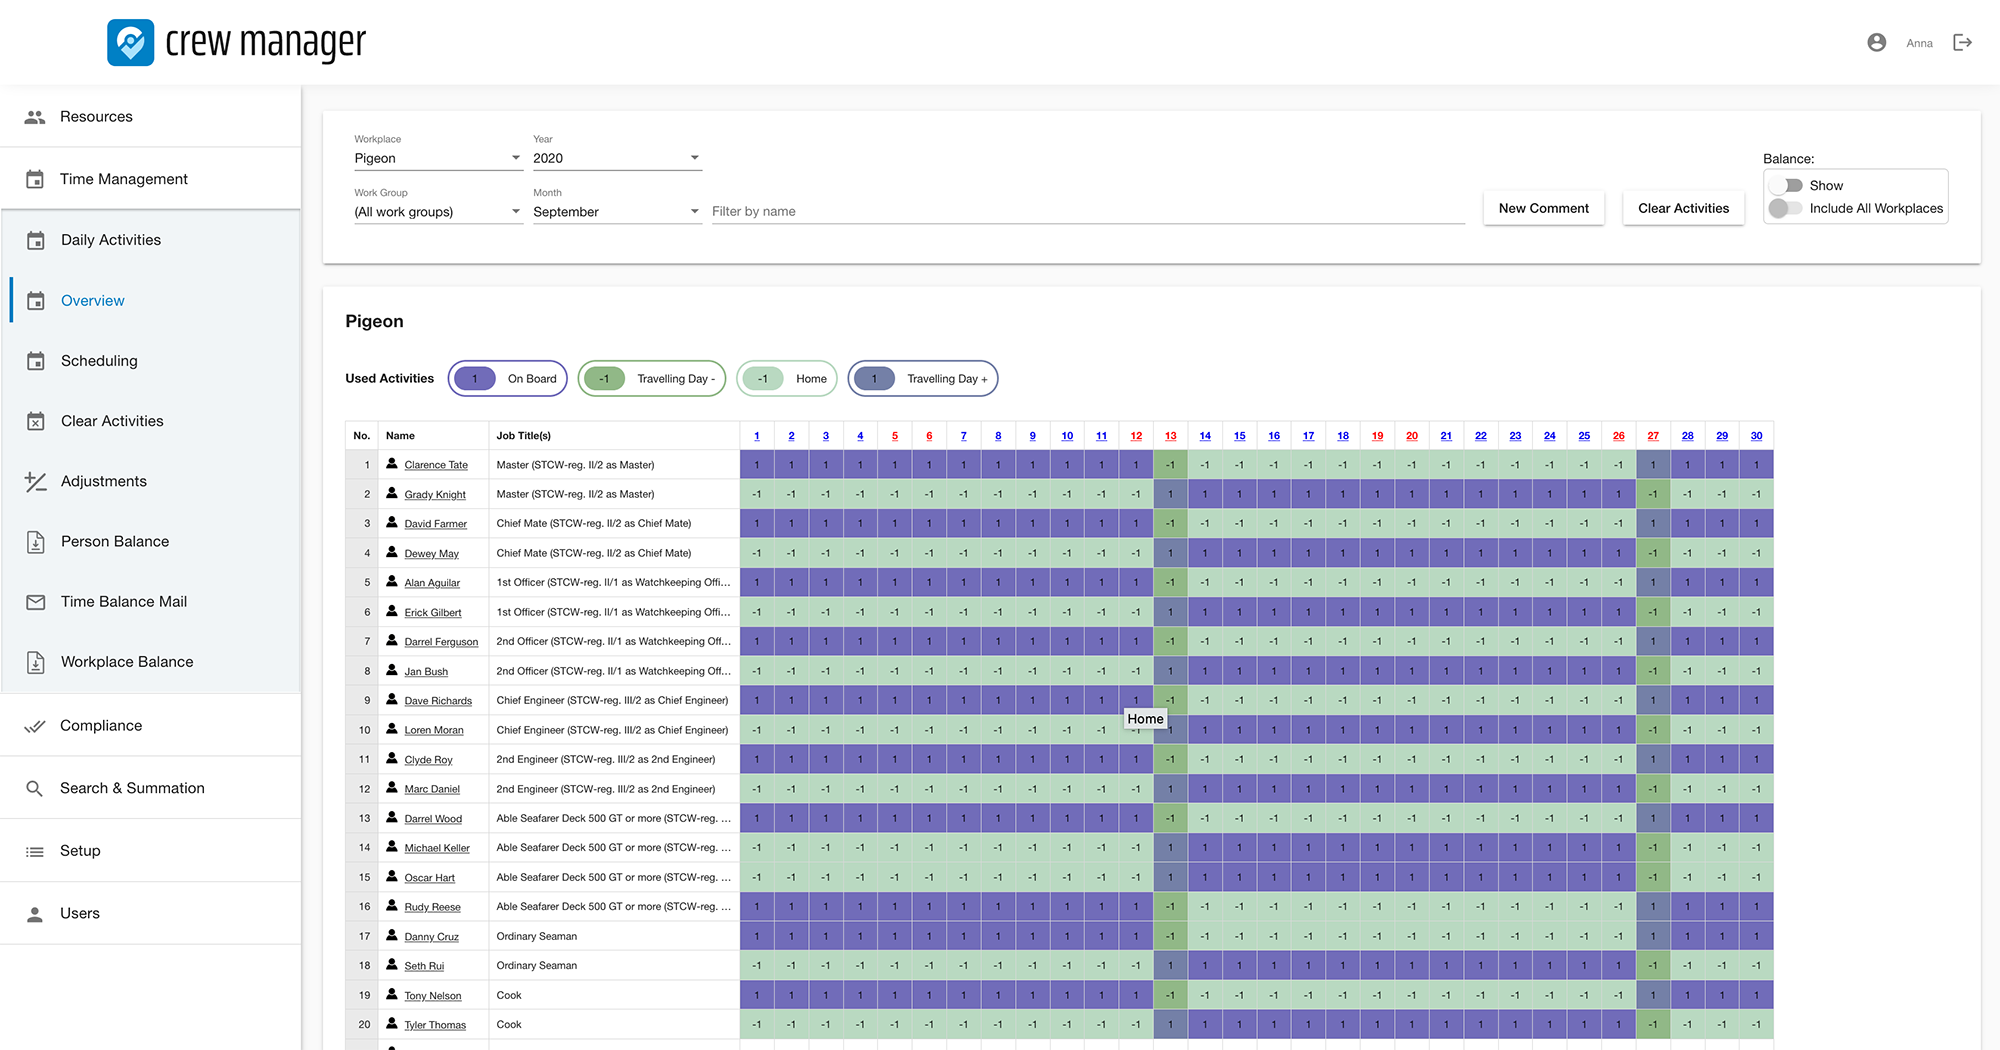Open the Workplace dropdown showing Pigeon
This screenshot has height=1050, width=2000.
[x=437, y=158]
